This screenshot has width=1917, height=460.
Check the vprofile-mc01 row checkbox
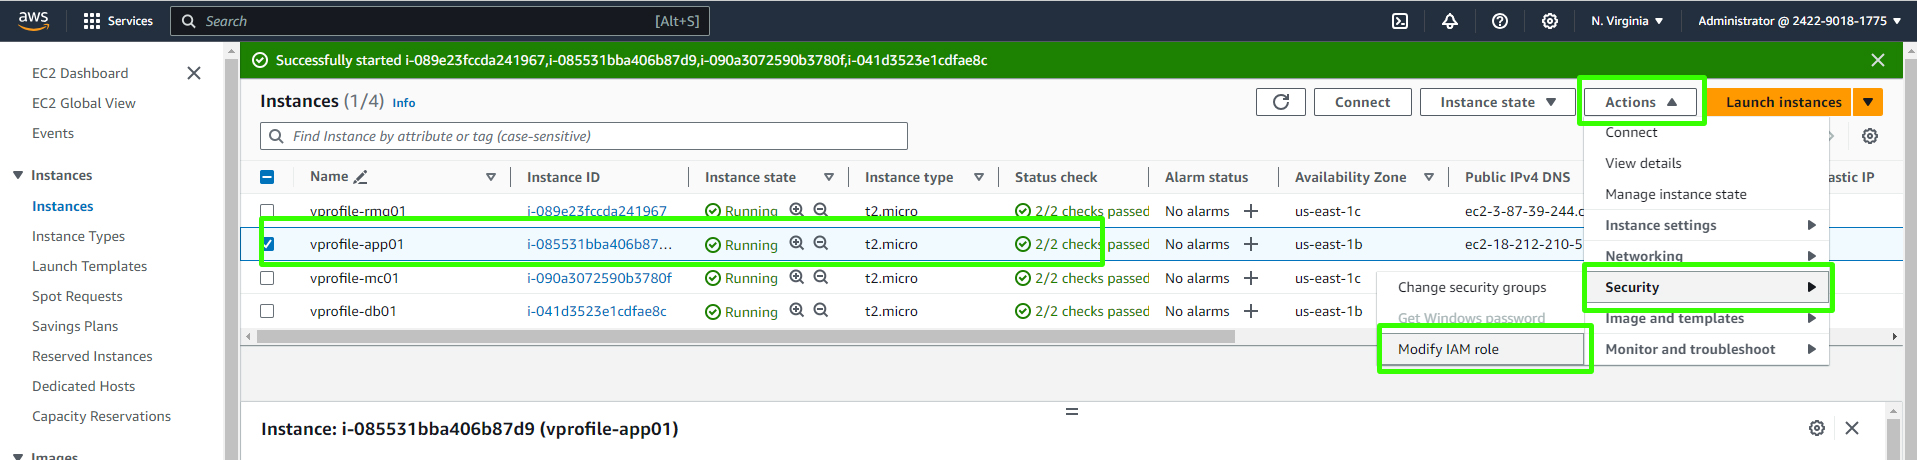267,278
